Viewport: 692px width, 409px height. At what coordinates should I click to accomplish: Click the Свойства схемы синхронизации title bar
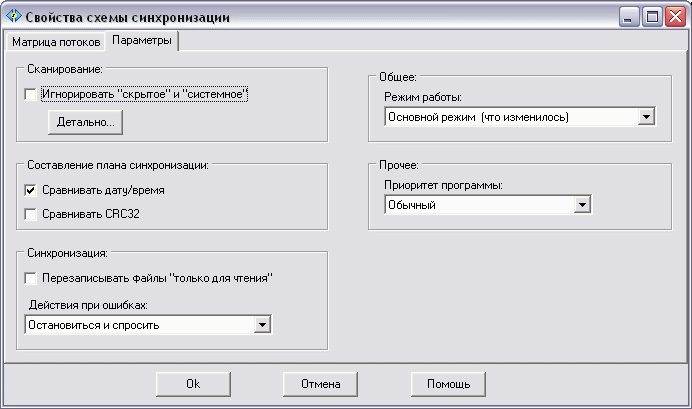tap(300, 17)
